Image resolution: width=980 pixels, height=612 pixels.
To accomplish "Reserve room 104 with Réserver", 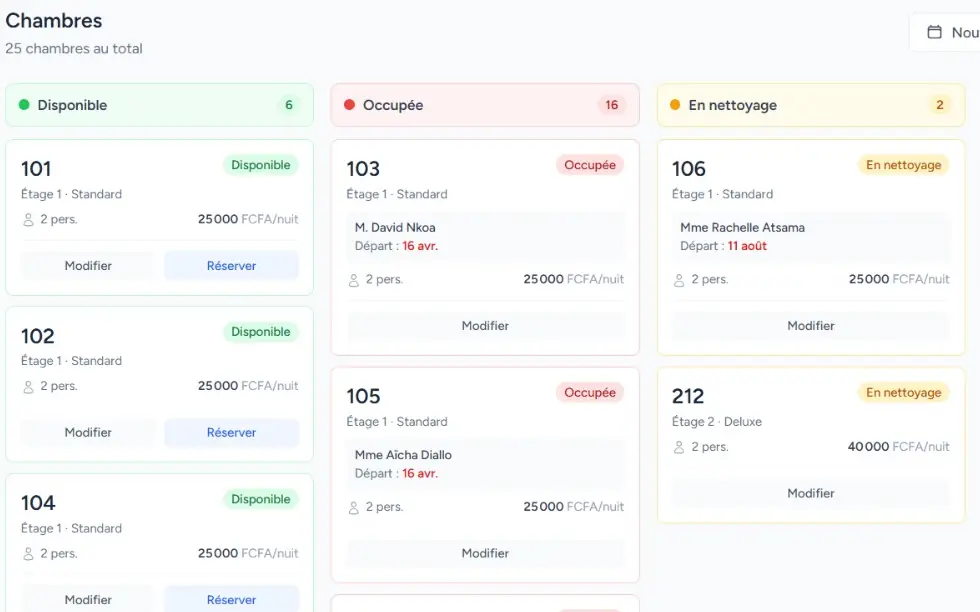I will point(231,599).
